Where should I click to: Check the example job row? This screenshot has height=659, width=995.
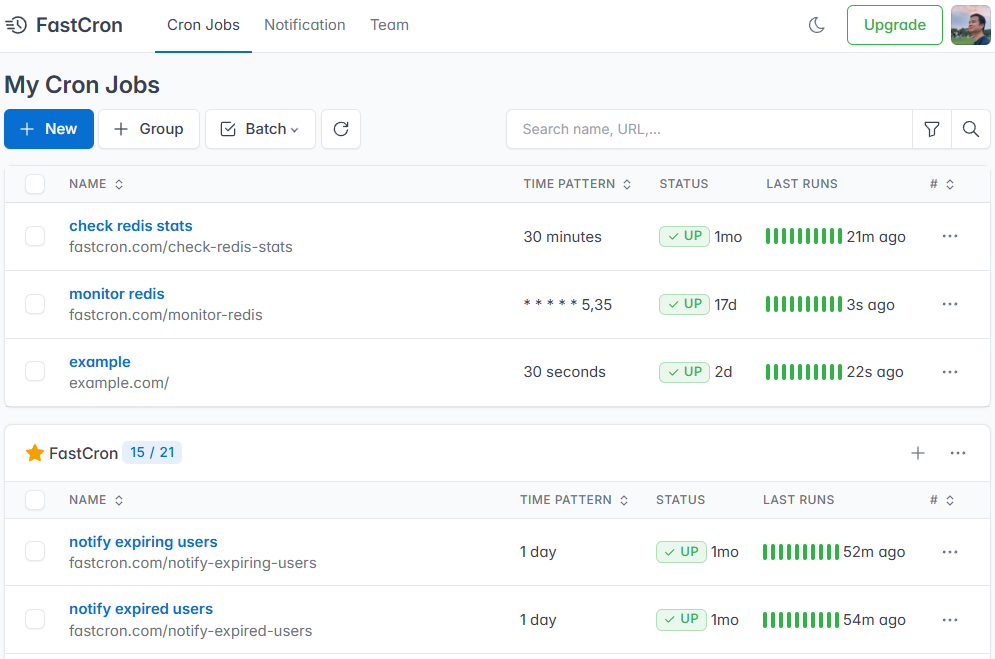pos(35,371)
